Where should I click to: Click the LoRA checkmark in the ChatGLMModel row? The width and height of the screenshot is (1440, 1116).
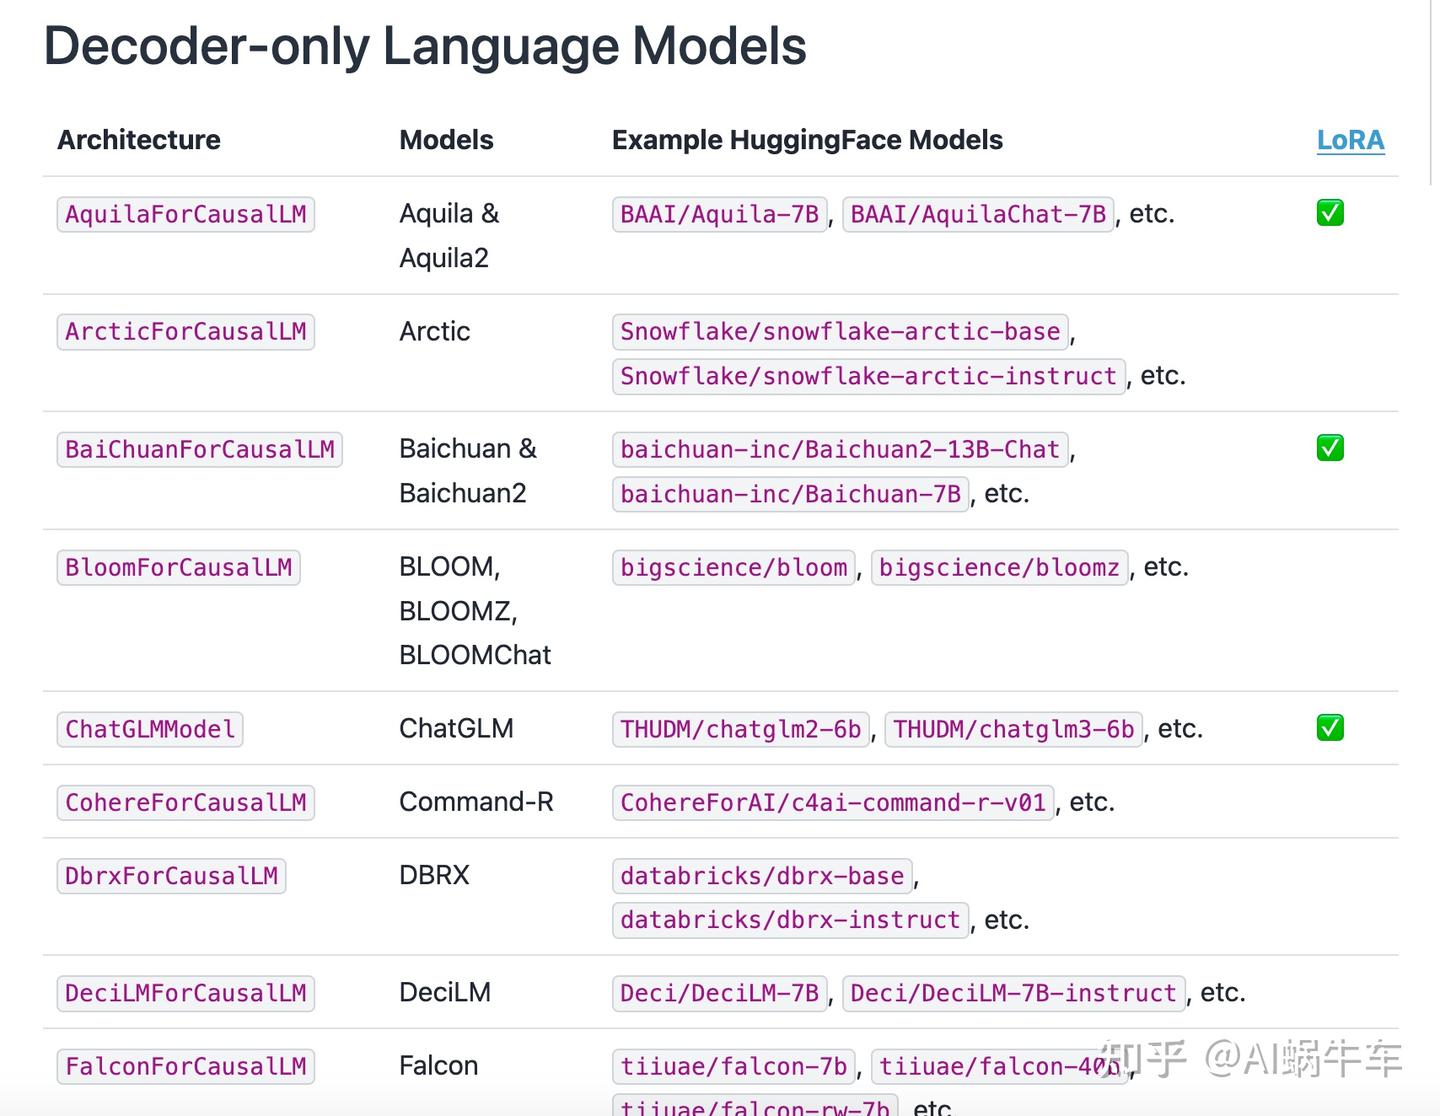tap(1330, 728)
